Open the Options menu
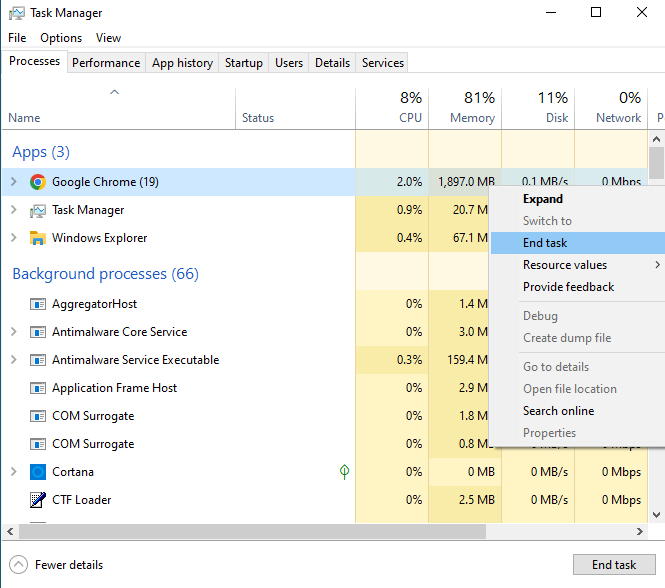665x588 pixels. point(61,38)
